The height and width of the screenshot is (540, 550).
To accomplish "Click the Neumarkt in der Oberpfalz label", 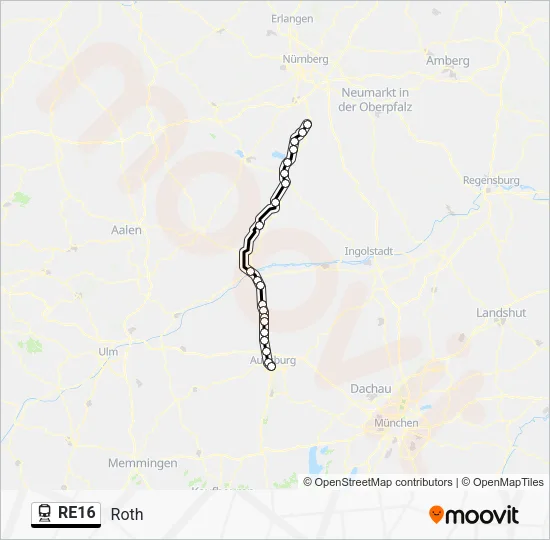I will [375, 100].
